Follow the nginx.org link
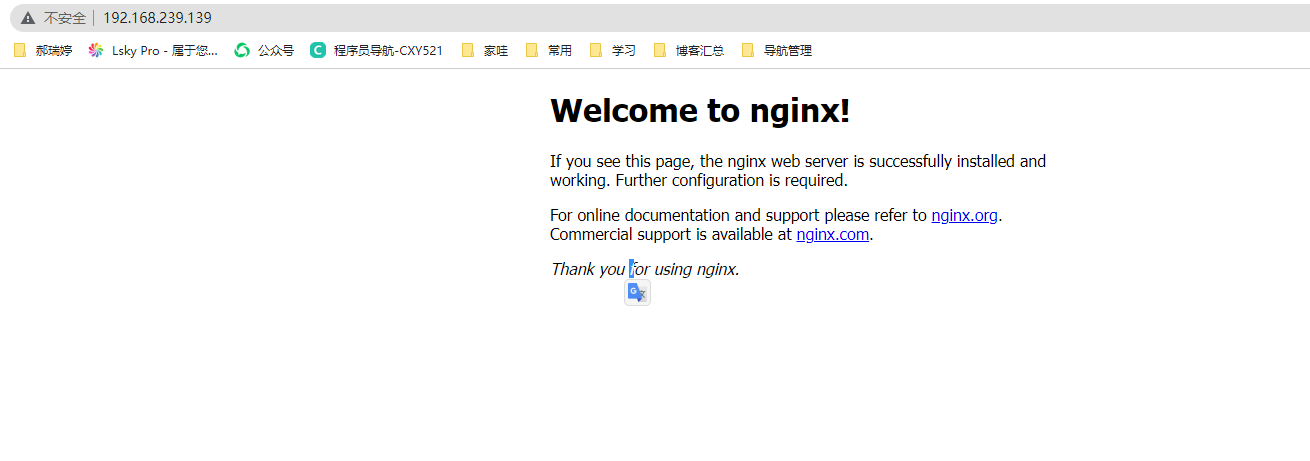 (x=964, y=215)
